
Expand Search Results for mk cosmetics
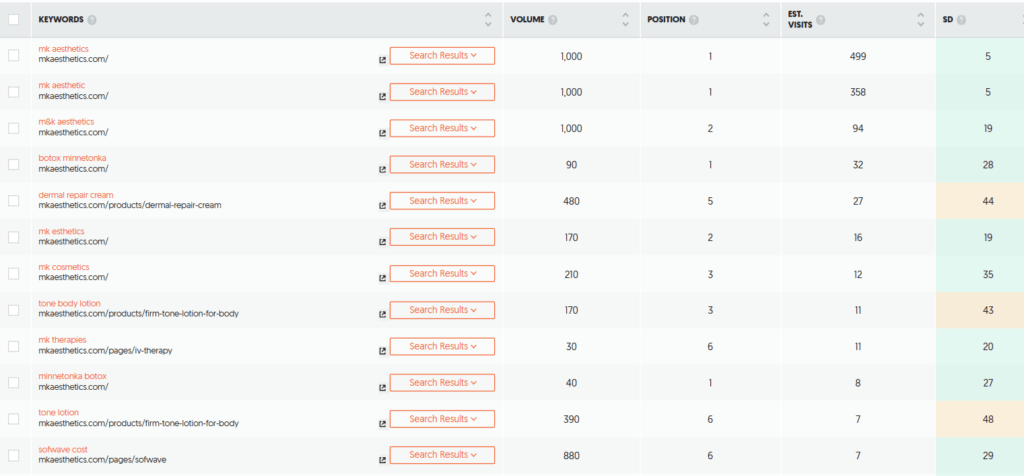coord(442,274)
